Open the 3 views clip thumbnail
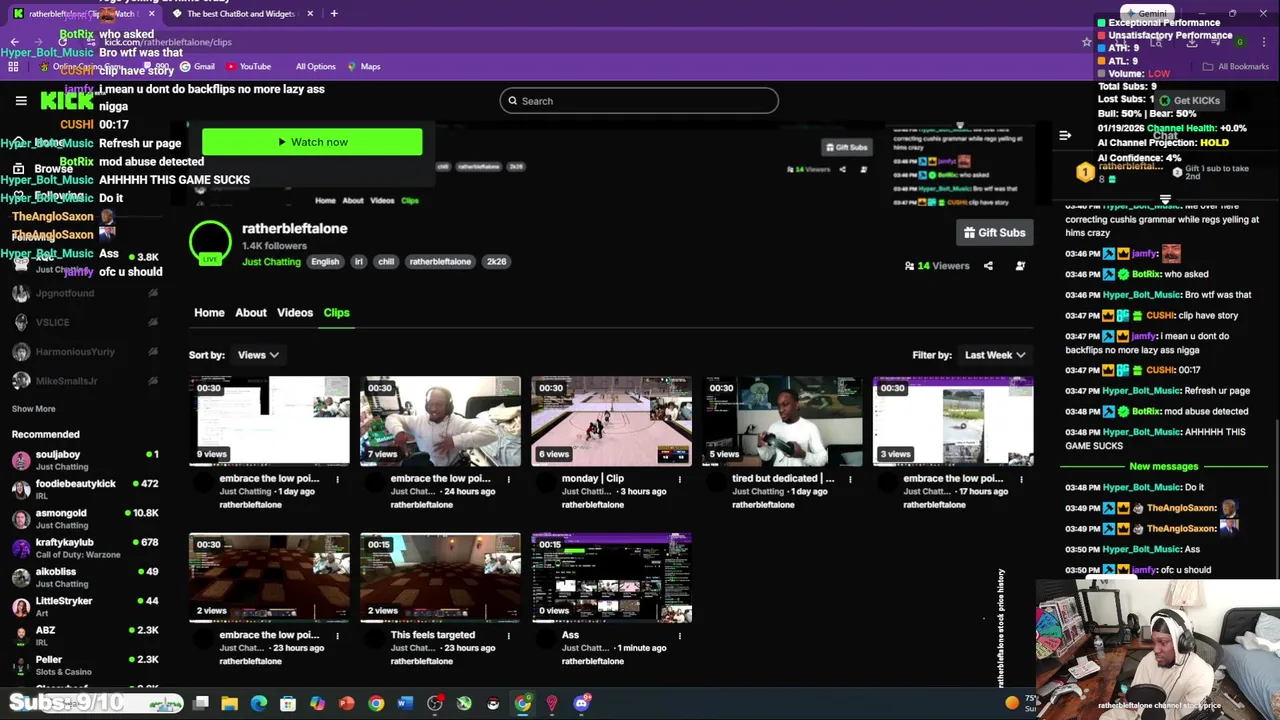 953,421
